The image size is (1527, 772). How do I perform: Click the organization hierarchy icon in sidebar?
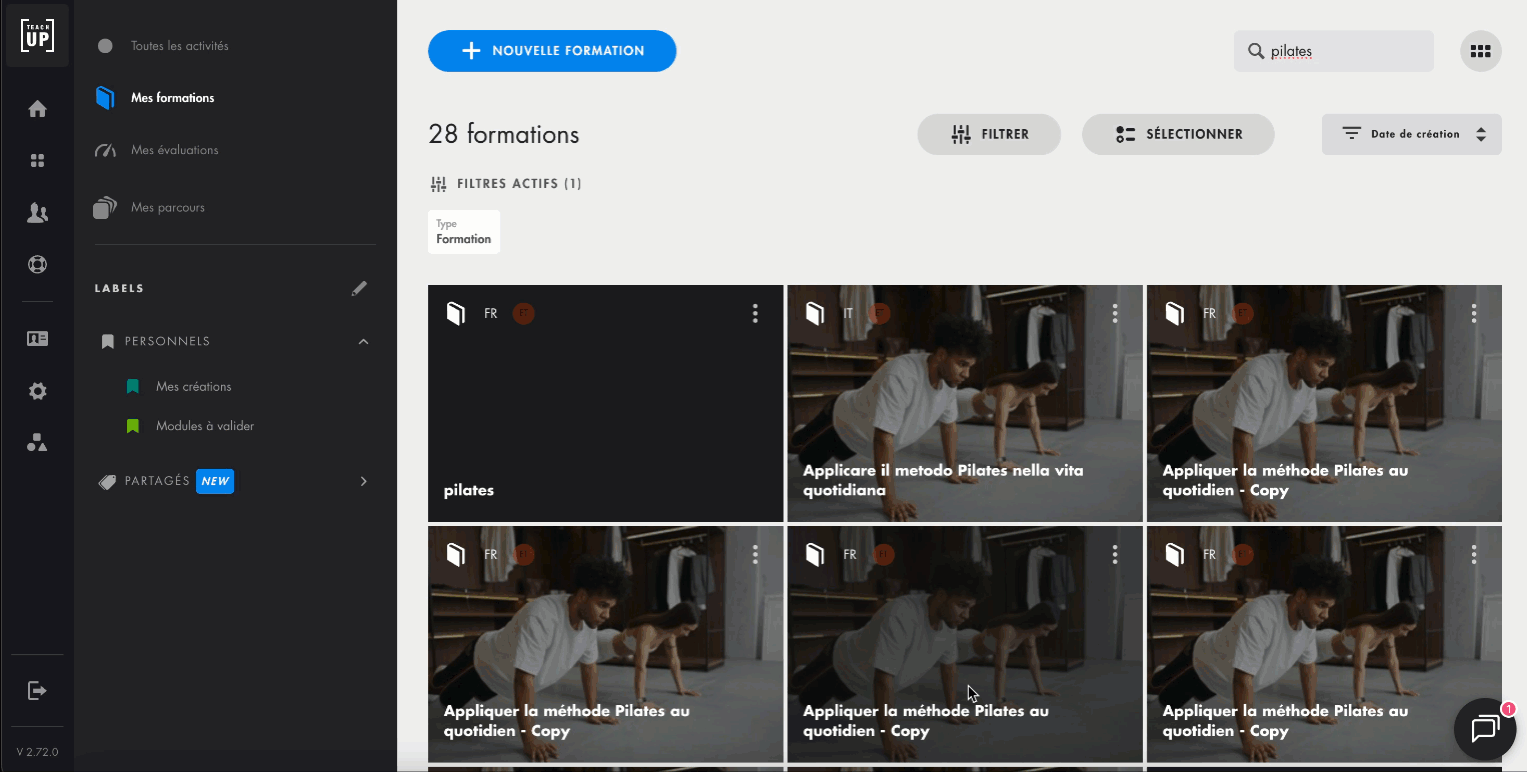[37, 442]
